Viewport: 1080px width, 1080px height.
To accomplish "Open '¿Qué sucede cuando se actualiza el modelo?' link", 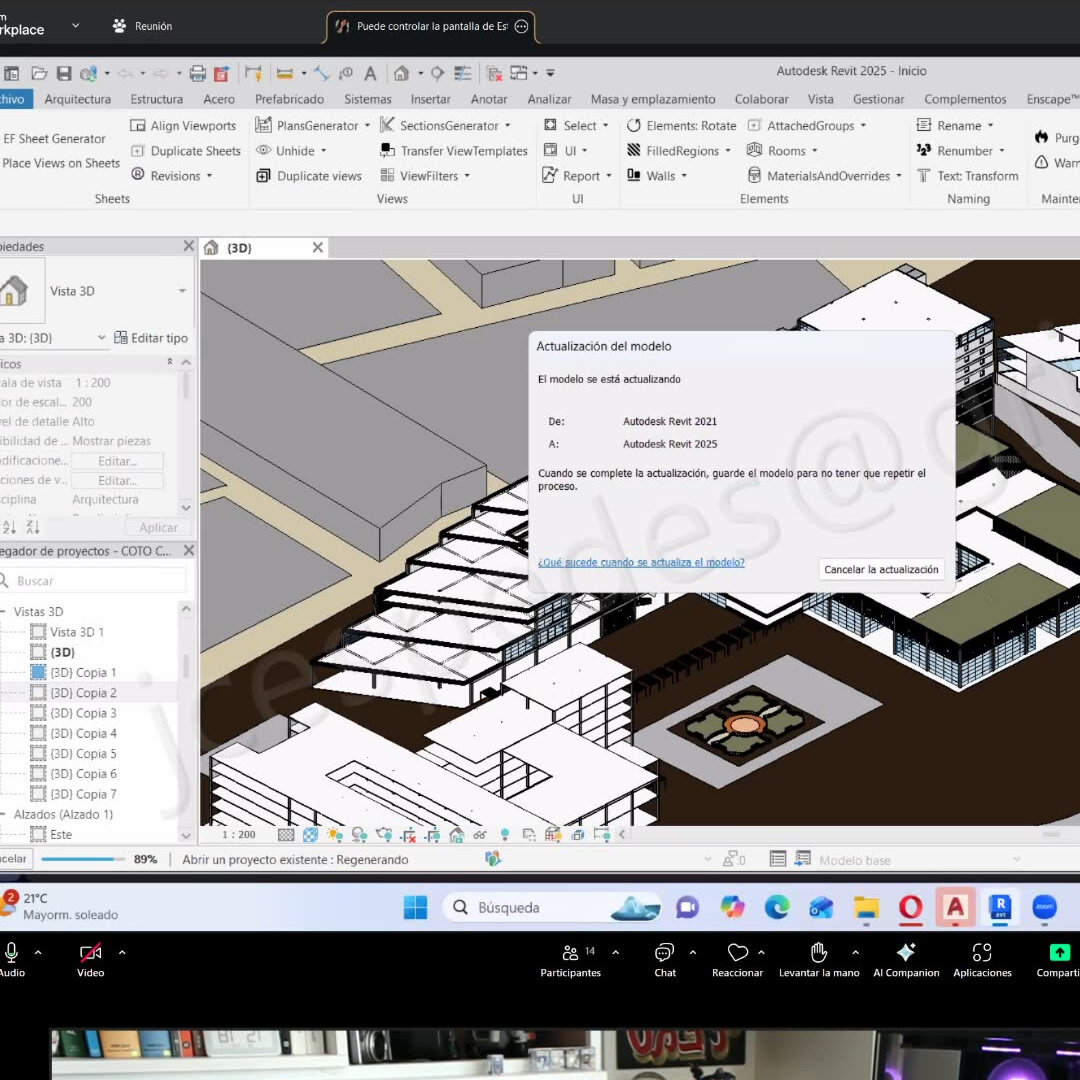I will pyautogui.click(x=641, y=562).
